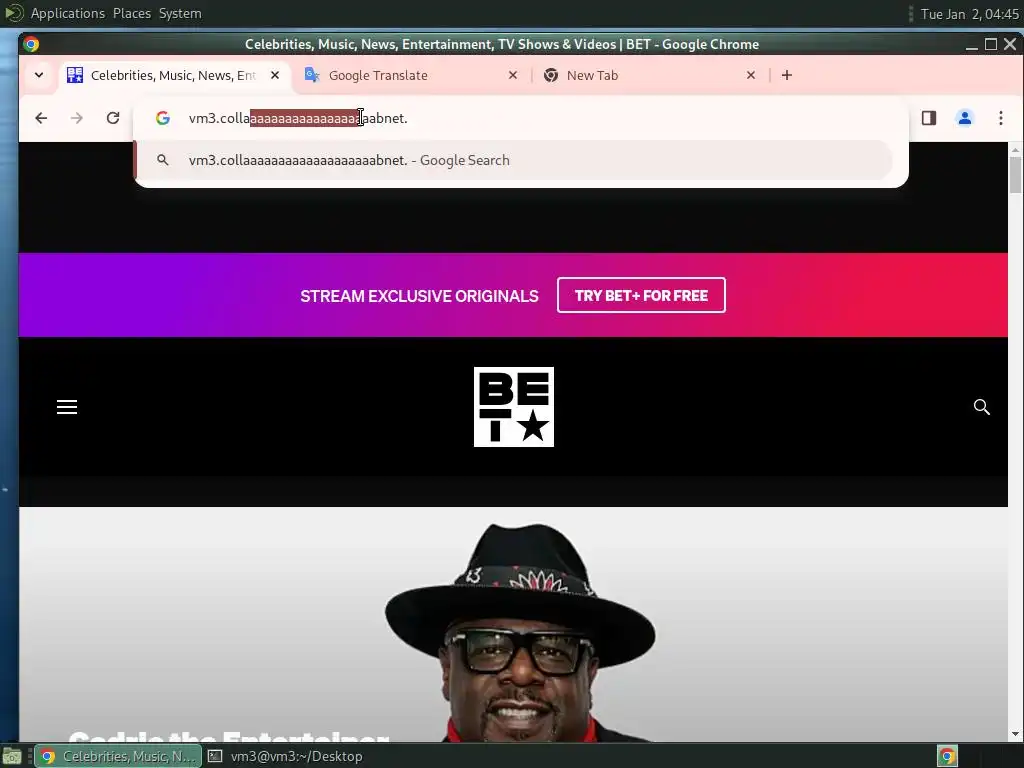The image size is (1024, 768).
Task: Switch to vm3@vm3 Desktop terminal taskbar entry
Action: (285, 756)
